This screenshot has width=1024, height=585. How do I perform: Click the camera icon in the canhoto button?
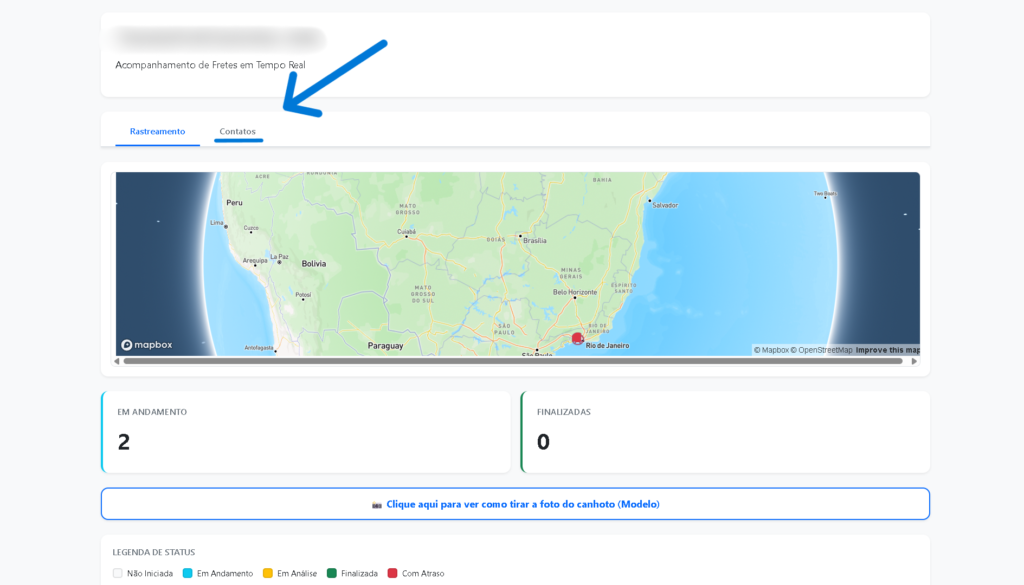(x=377, y=505)
